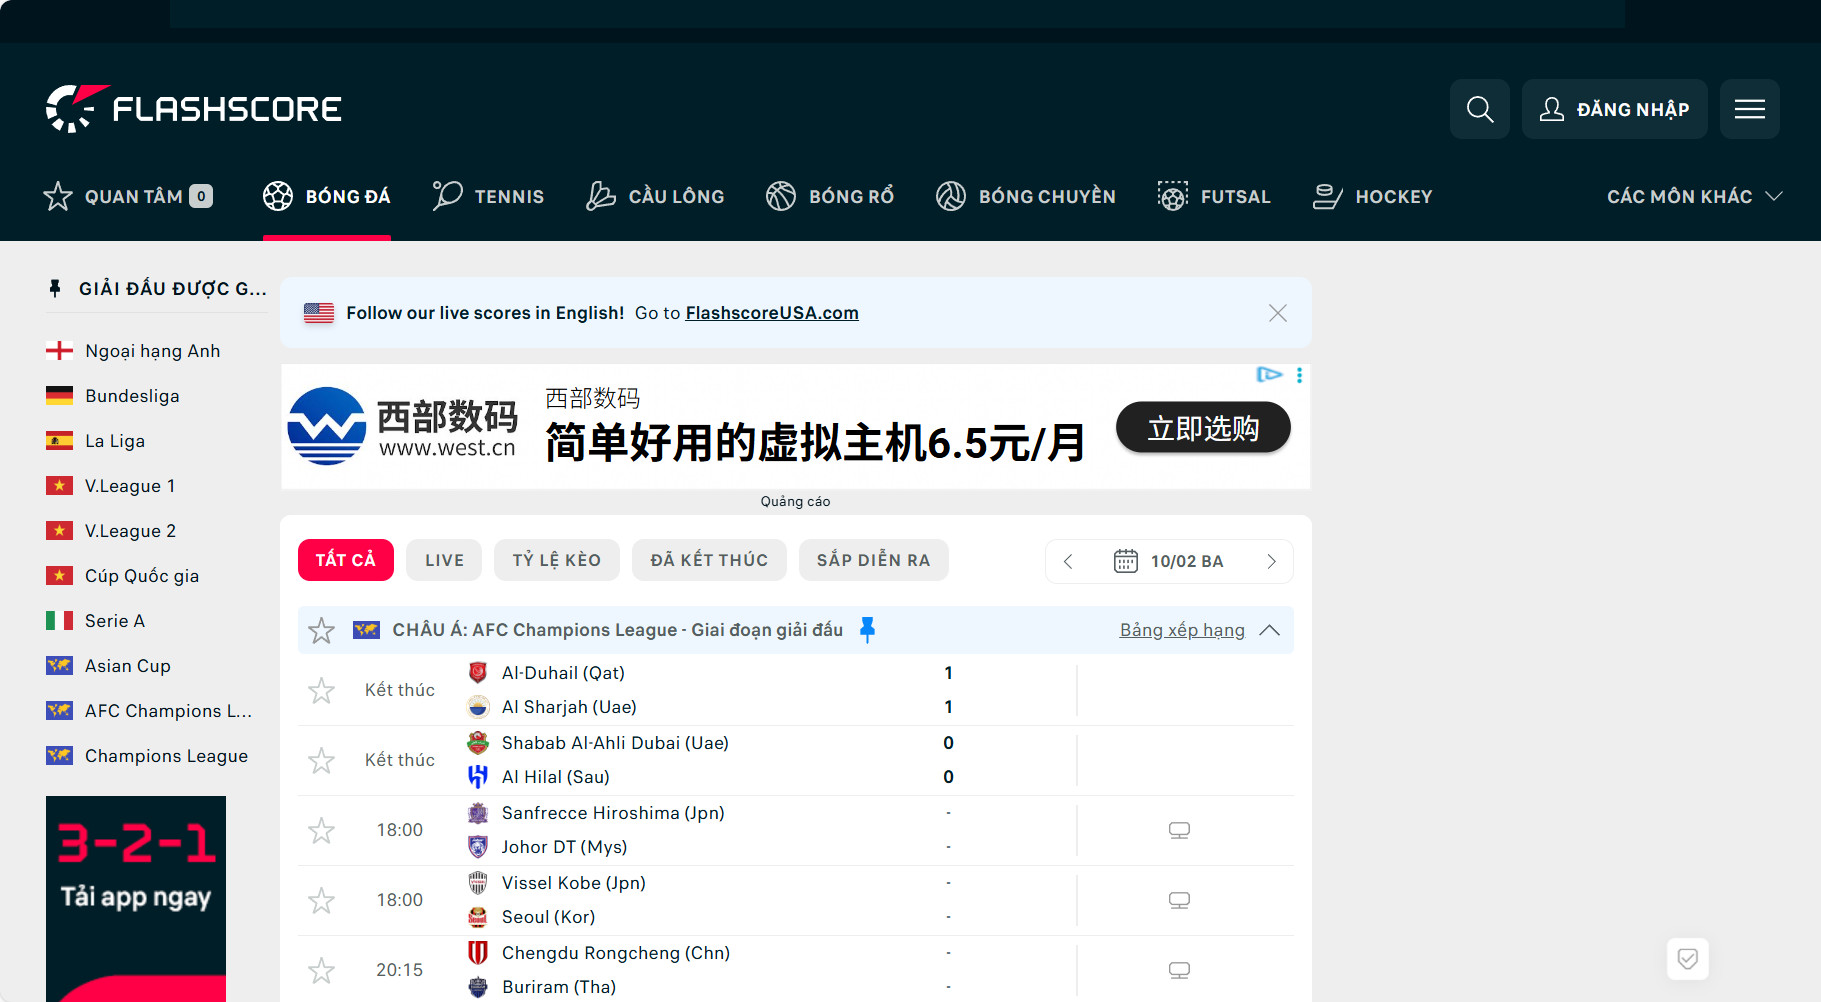Open Bảng xếp hạng standings link
Image resolution: width=1821 pixels, height=1002 pixels.
click(1182, 630)
